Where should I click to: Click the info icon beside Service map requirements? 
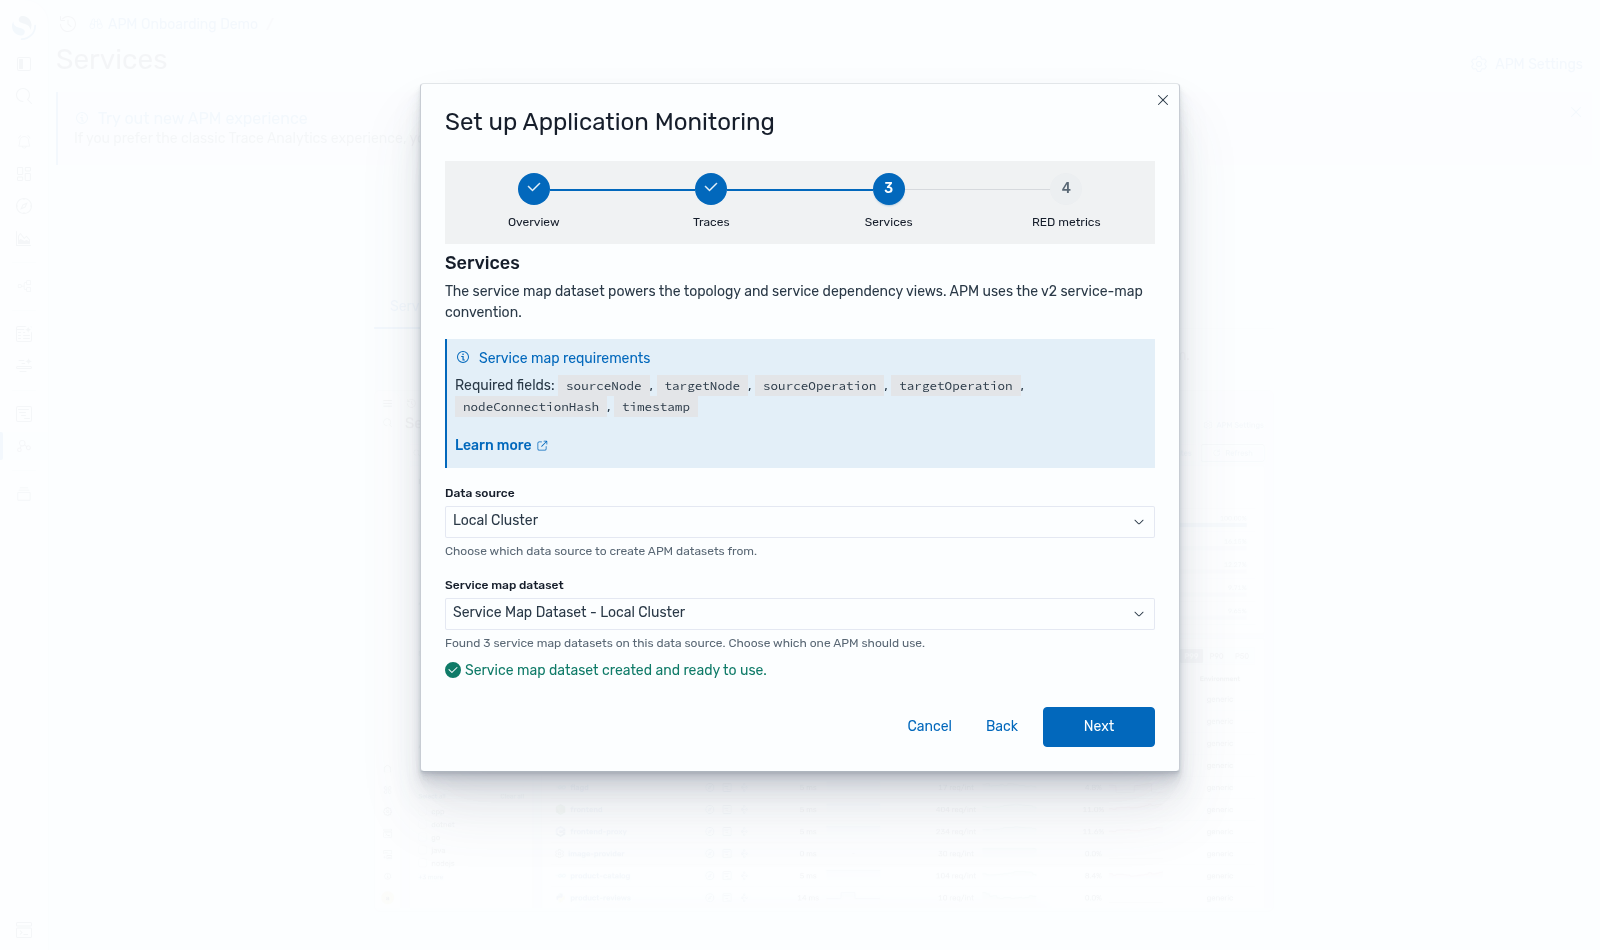463,358
